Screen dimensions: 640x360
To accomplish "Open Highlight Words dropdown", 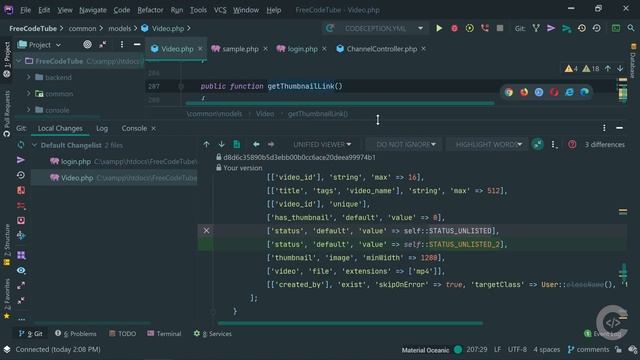I will 489,144.
